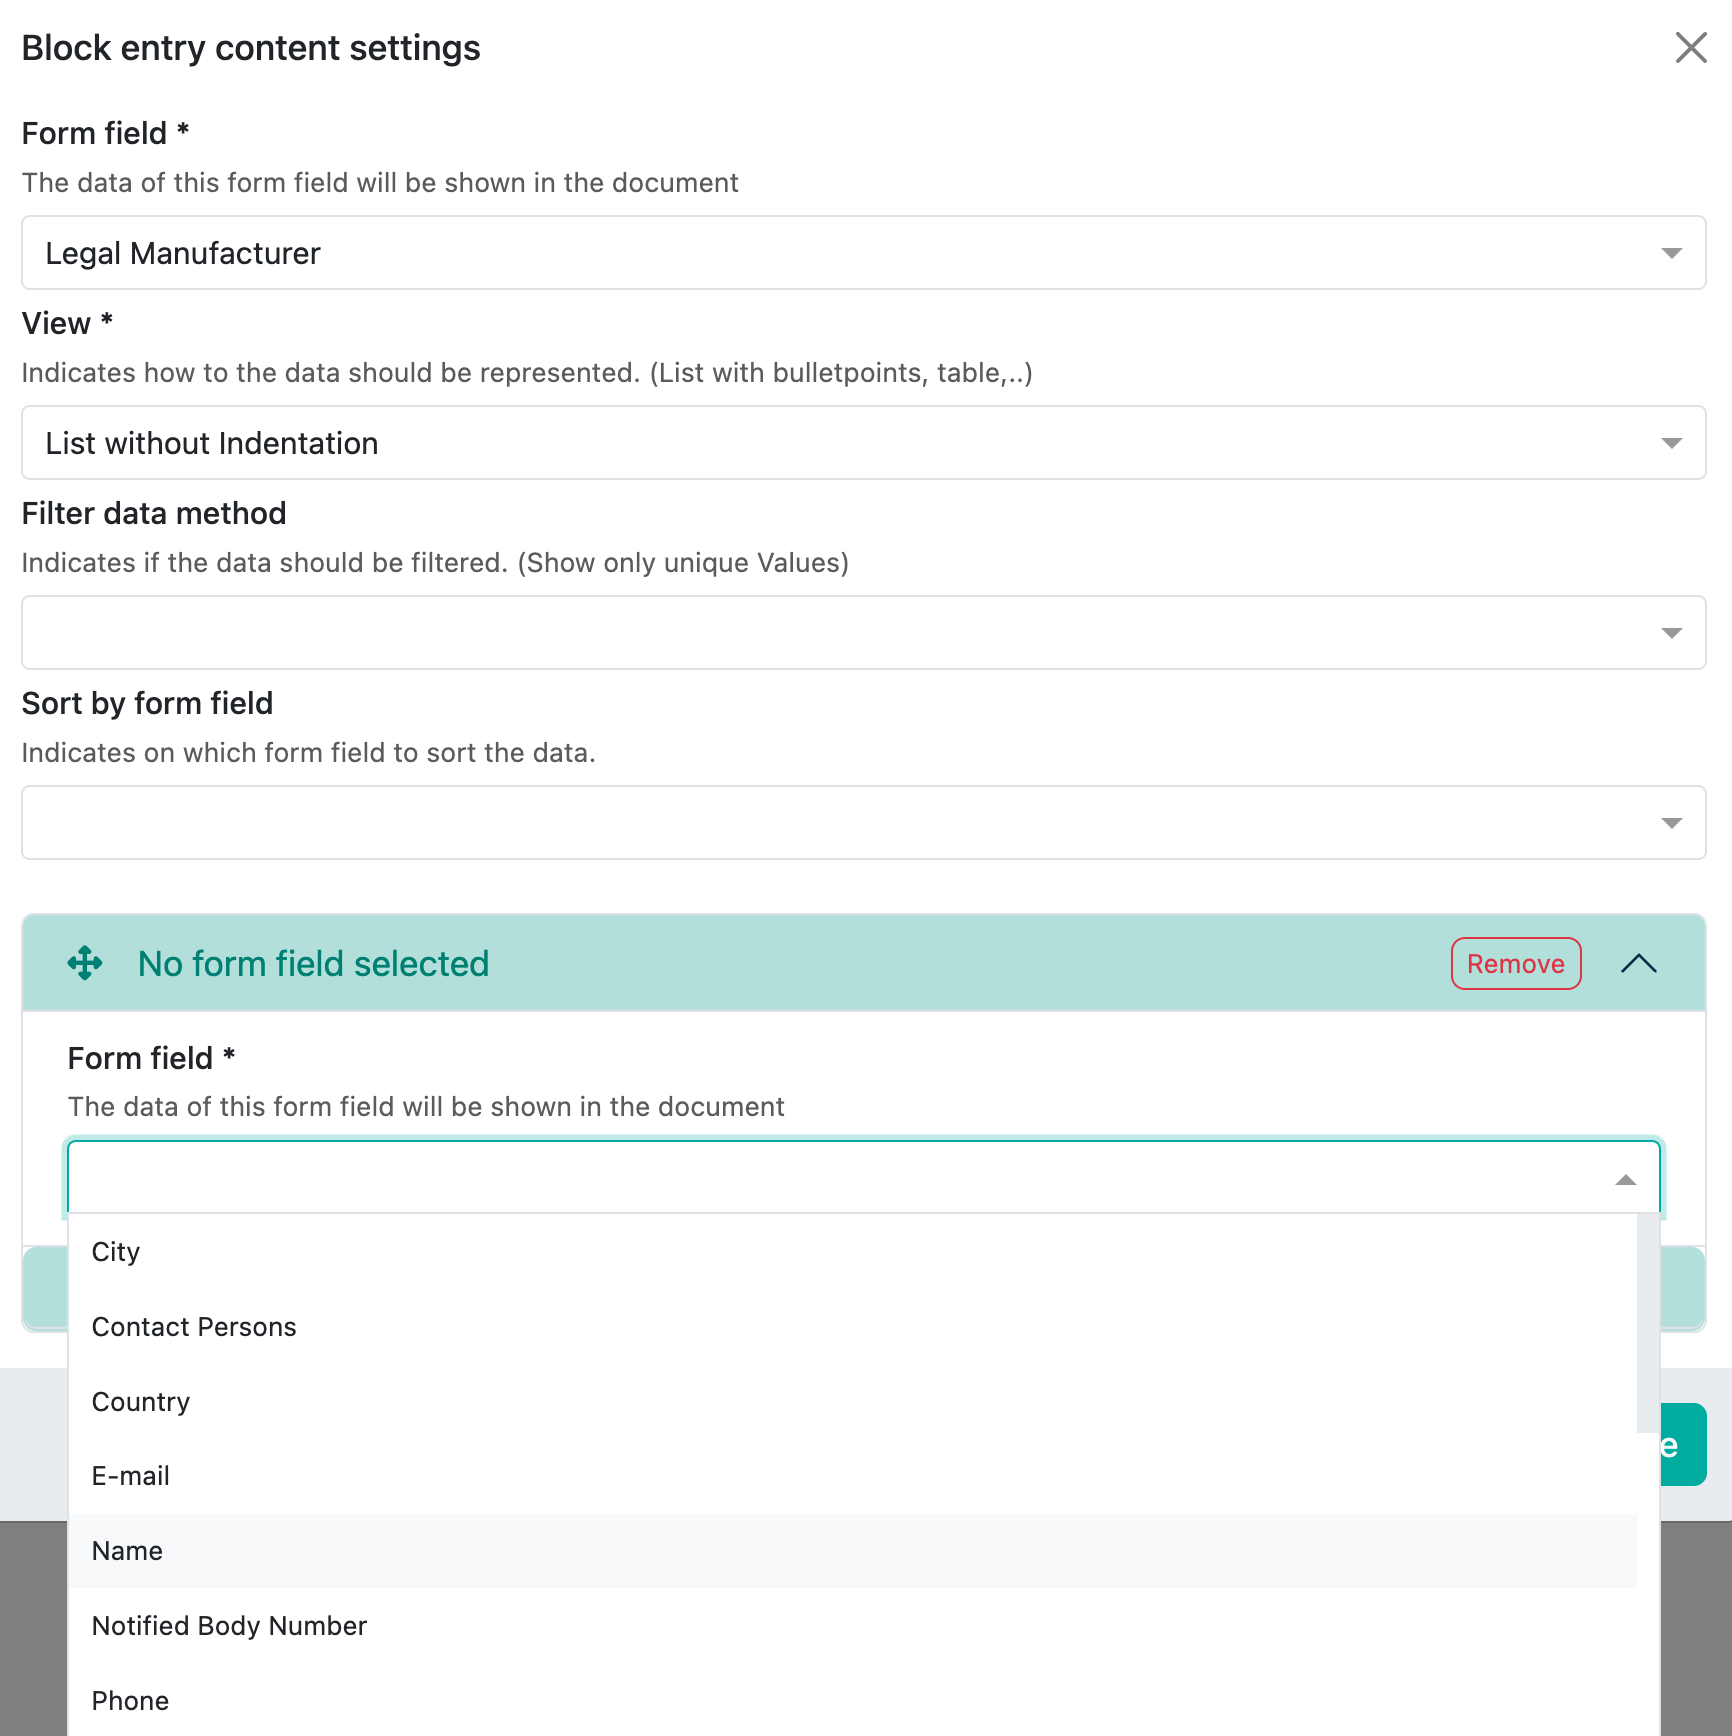
Task: Click the dropdown list scrollbar
Action: tap(1648, 1323)
